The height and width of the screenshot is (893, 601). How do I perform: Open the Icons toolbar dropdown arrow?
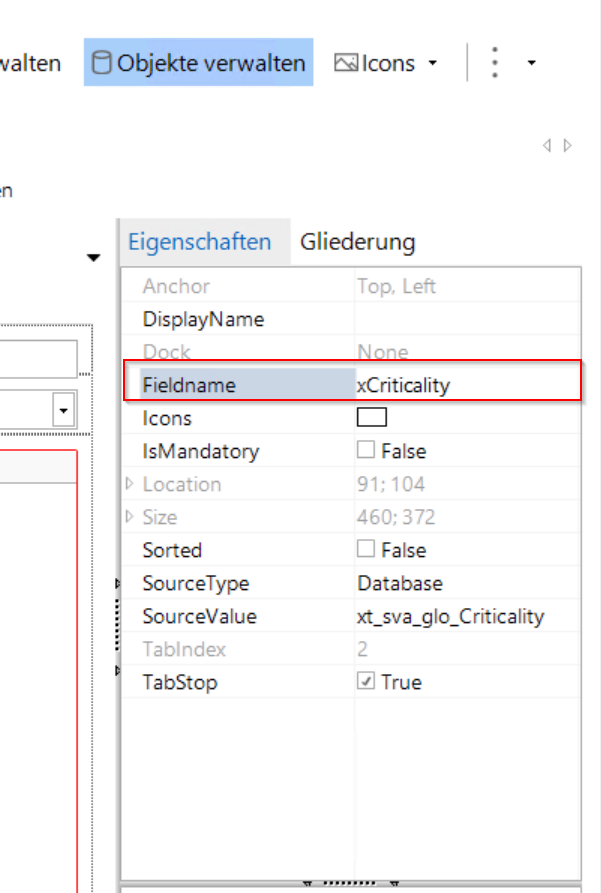[x=432, y=63]
